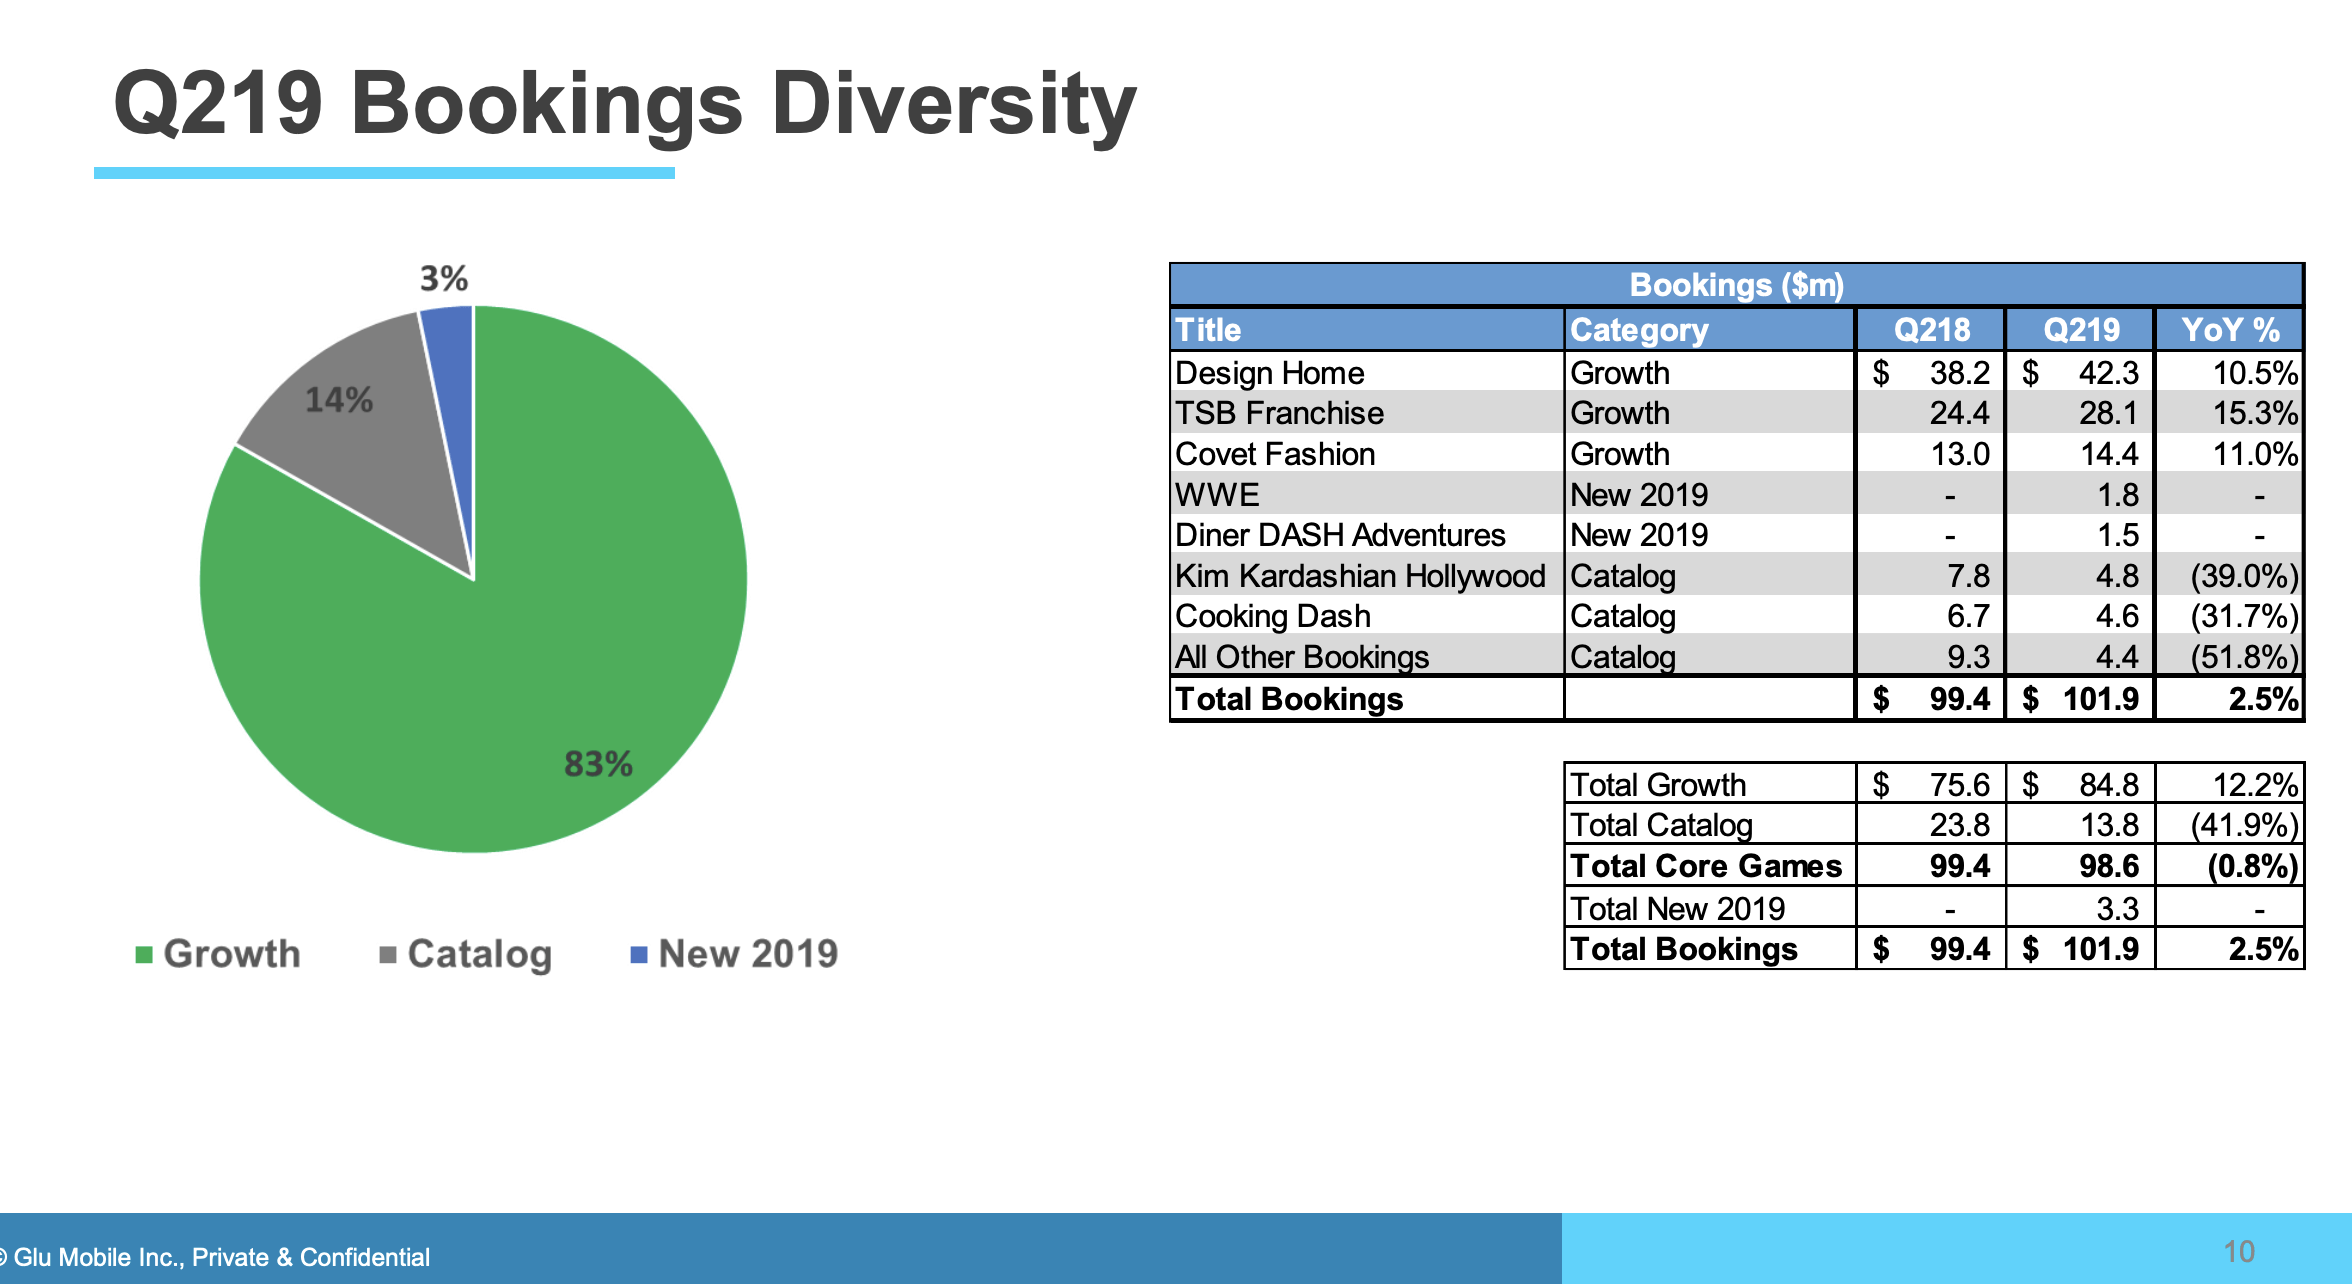This screenshot has height=1284, width=2352.
Task: Click Total Catalog summary row label
Action: (x=1661, y=825)
